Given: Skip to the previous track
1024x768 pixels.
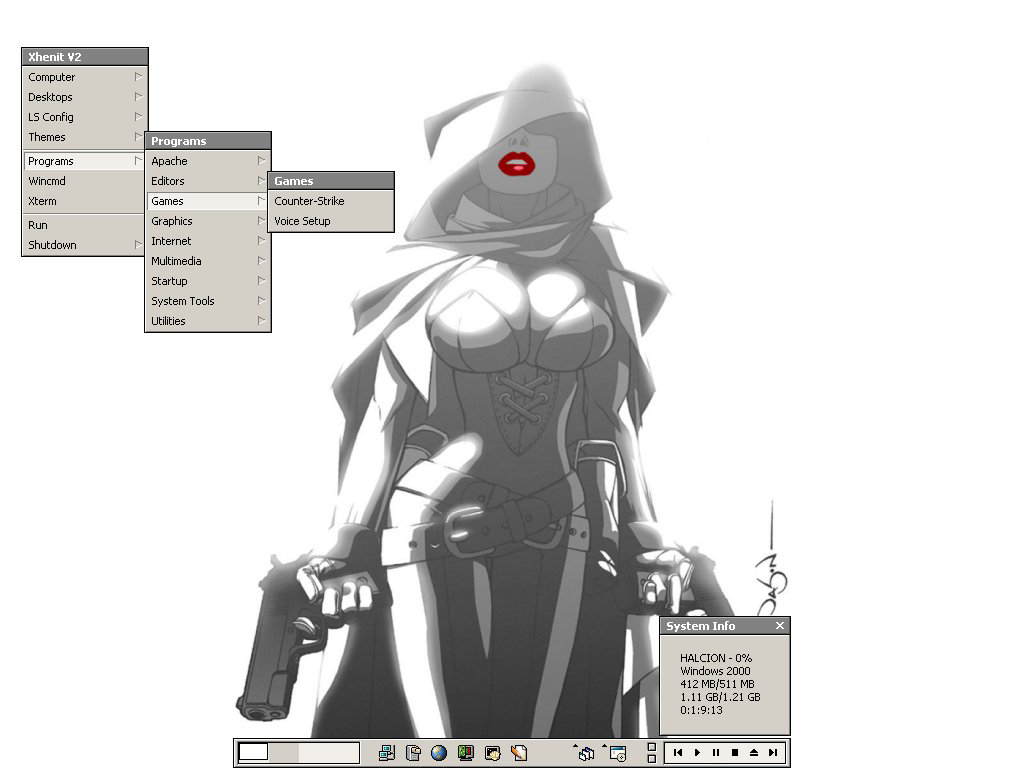Looking at the screenshot, I should click(x=678, y=752).
